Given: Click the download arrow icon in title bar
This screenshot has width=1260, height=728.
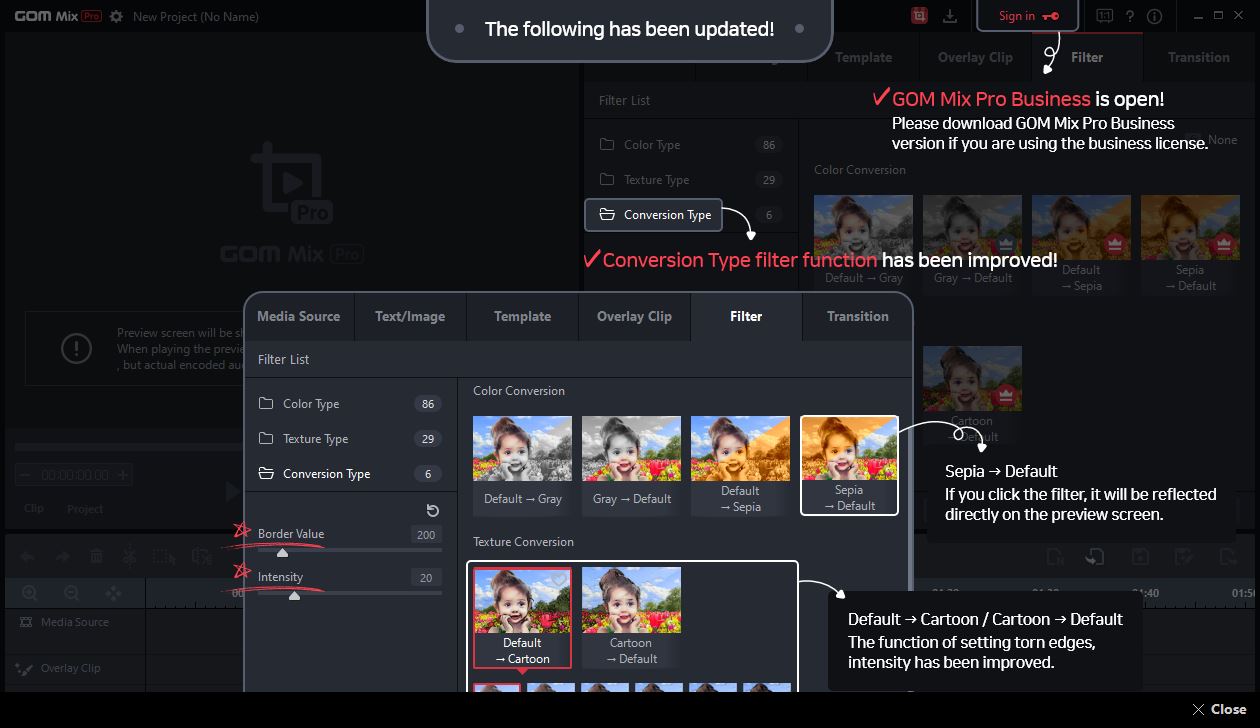Looking at the screenshot, I should pyautogui.click(x=950, y=16).
